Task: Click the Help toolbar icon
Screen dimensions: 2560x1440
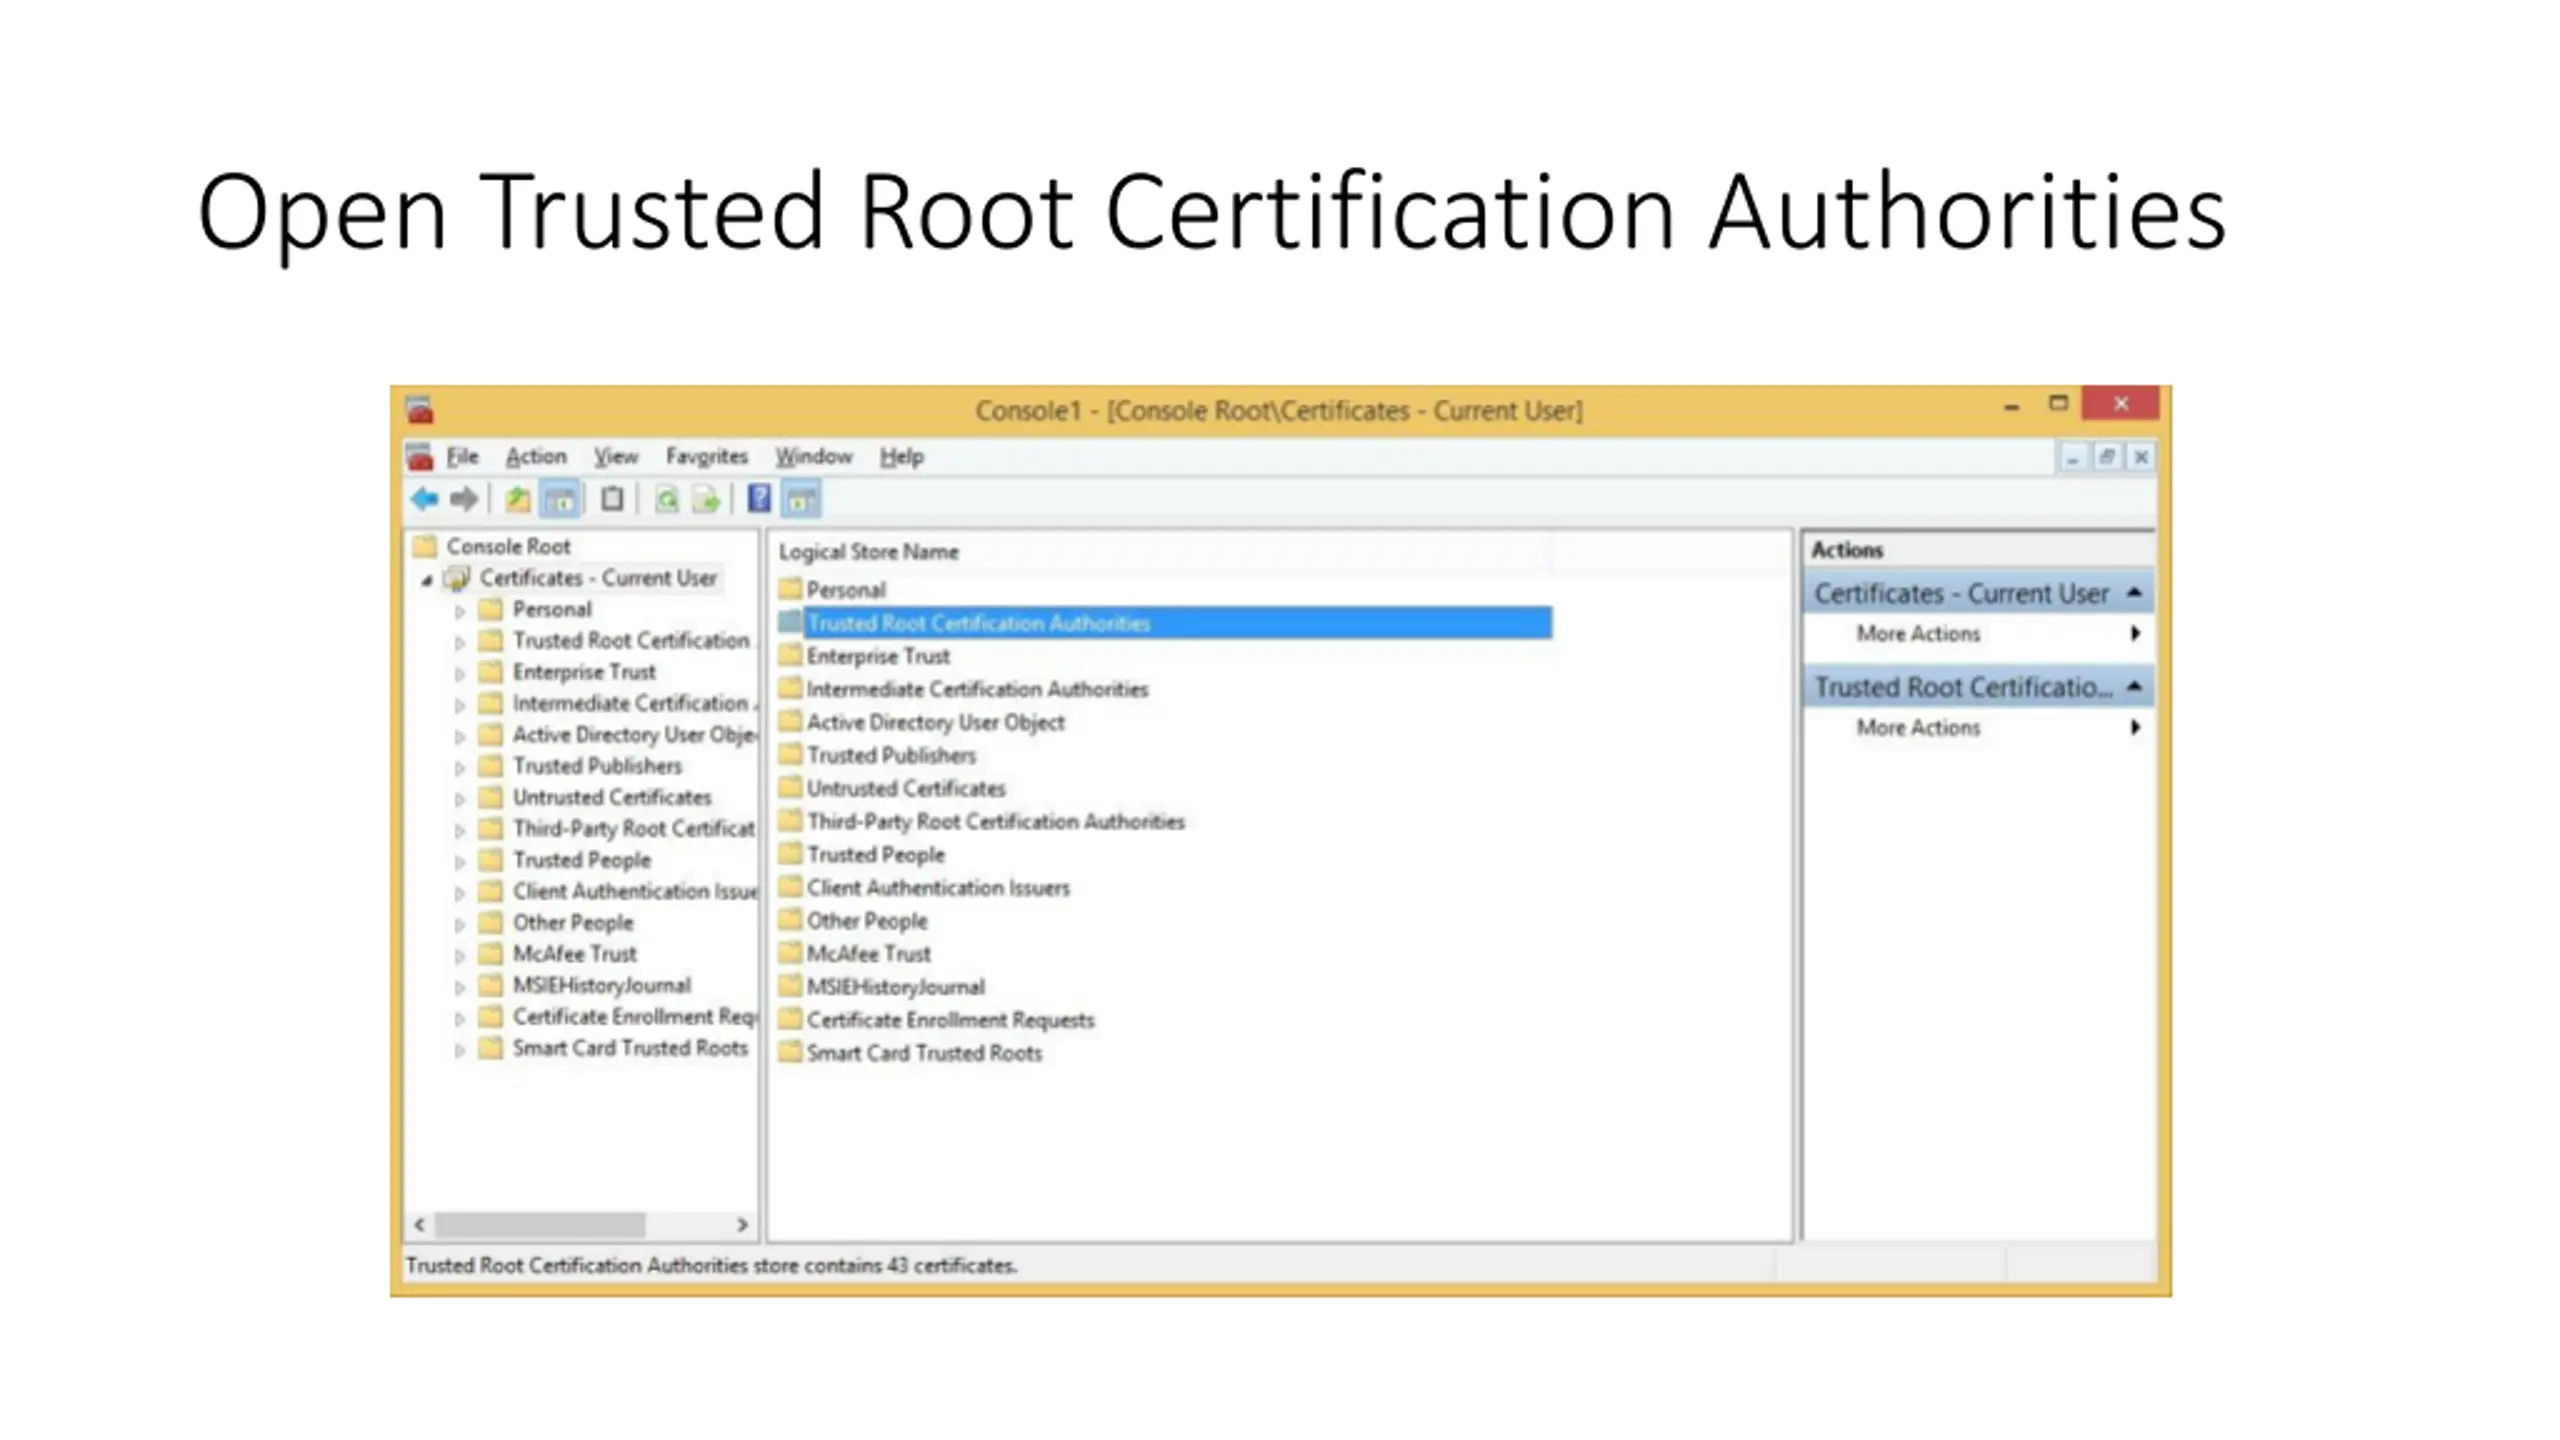Action: tap(759, 498)
